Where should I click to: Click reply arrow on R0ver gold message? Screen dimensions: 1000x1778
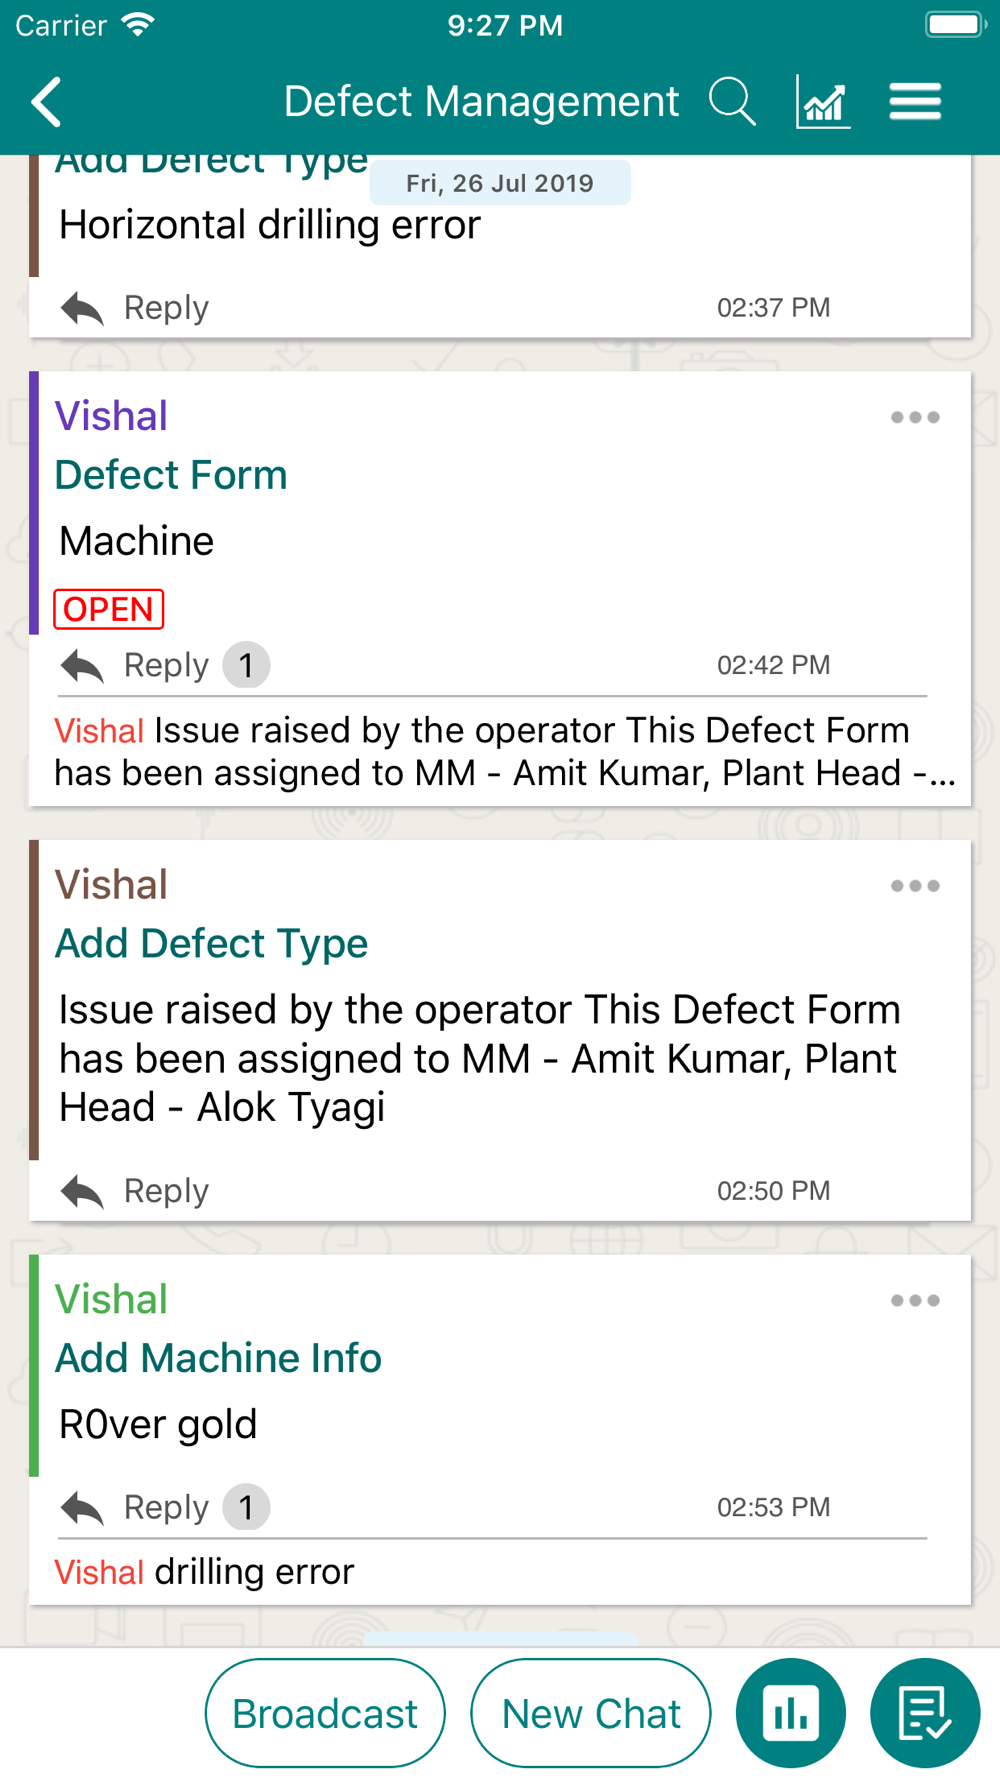click(82, 1508)
